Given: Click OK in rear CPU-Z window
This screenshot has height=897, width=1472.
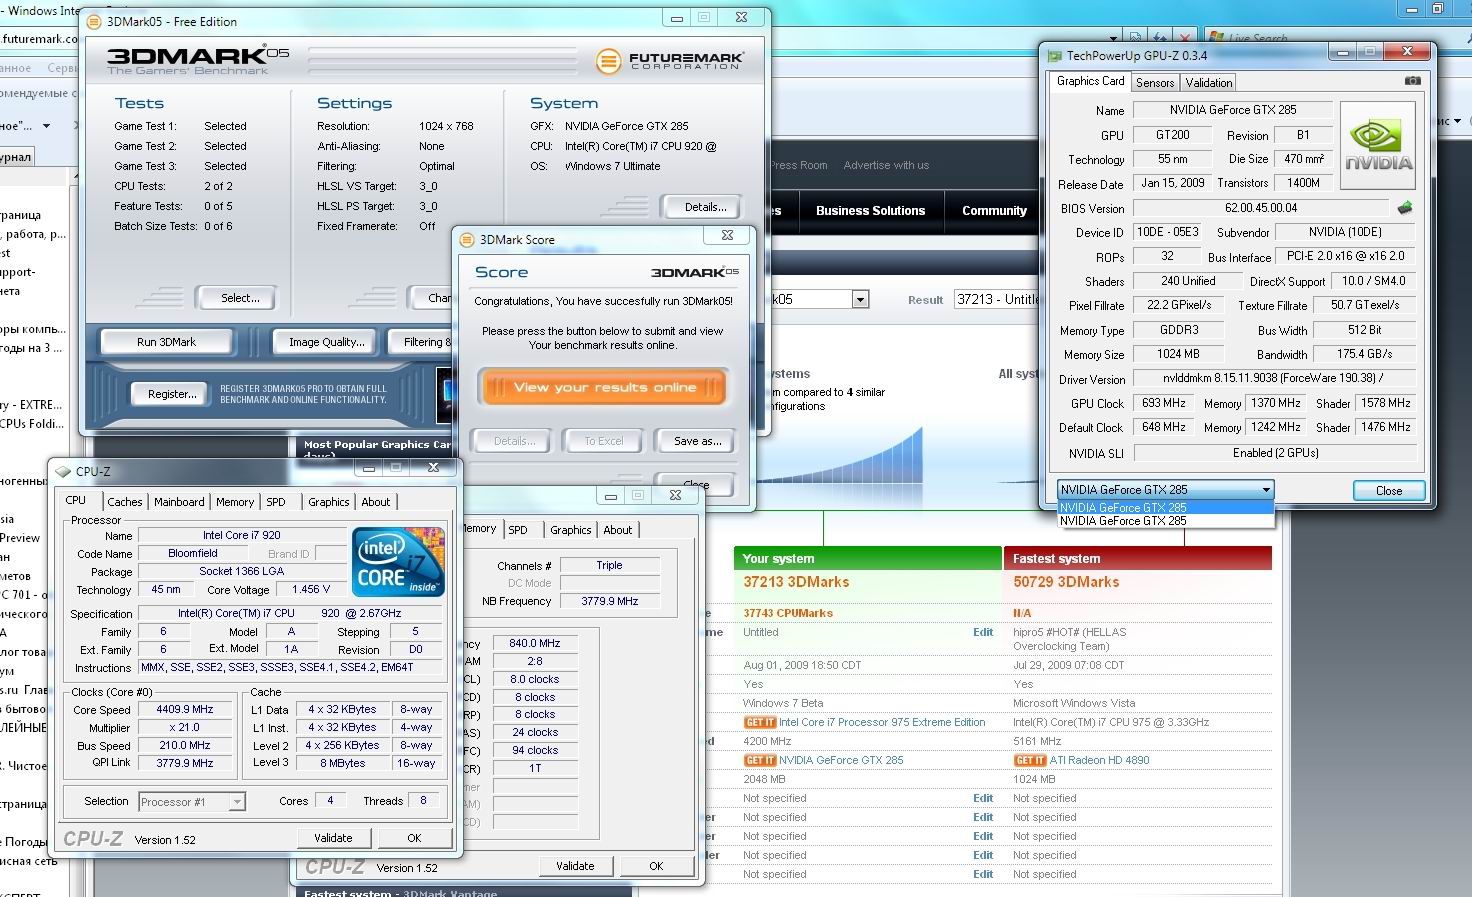Looking at the screenshot, I should (656, 866).
